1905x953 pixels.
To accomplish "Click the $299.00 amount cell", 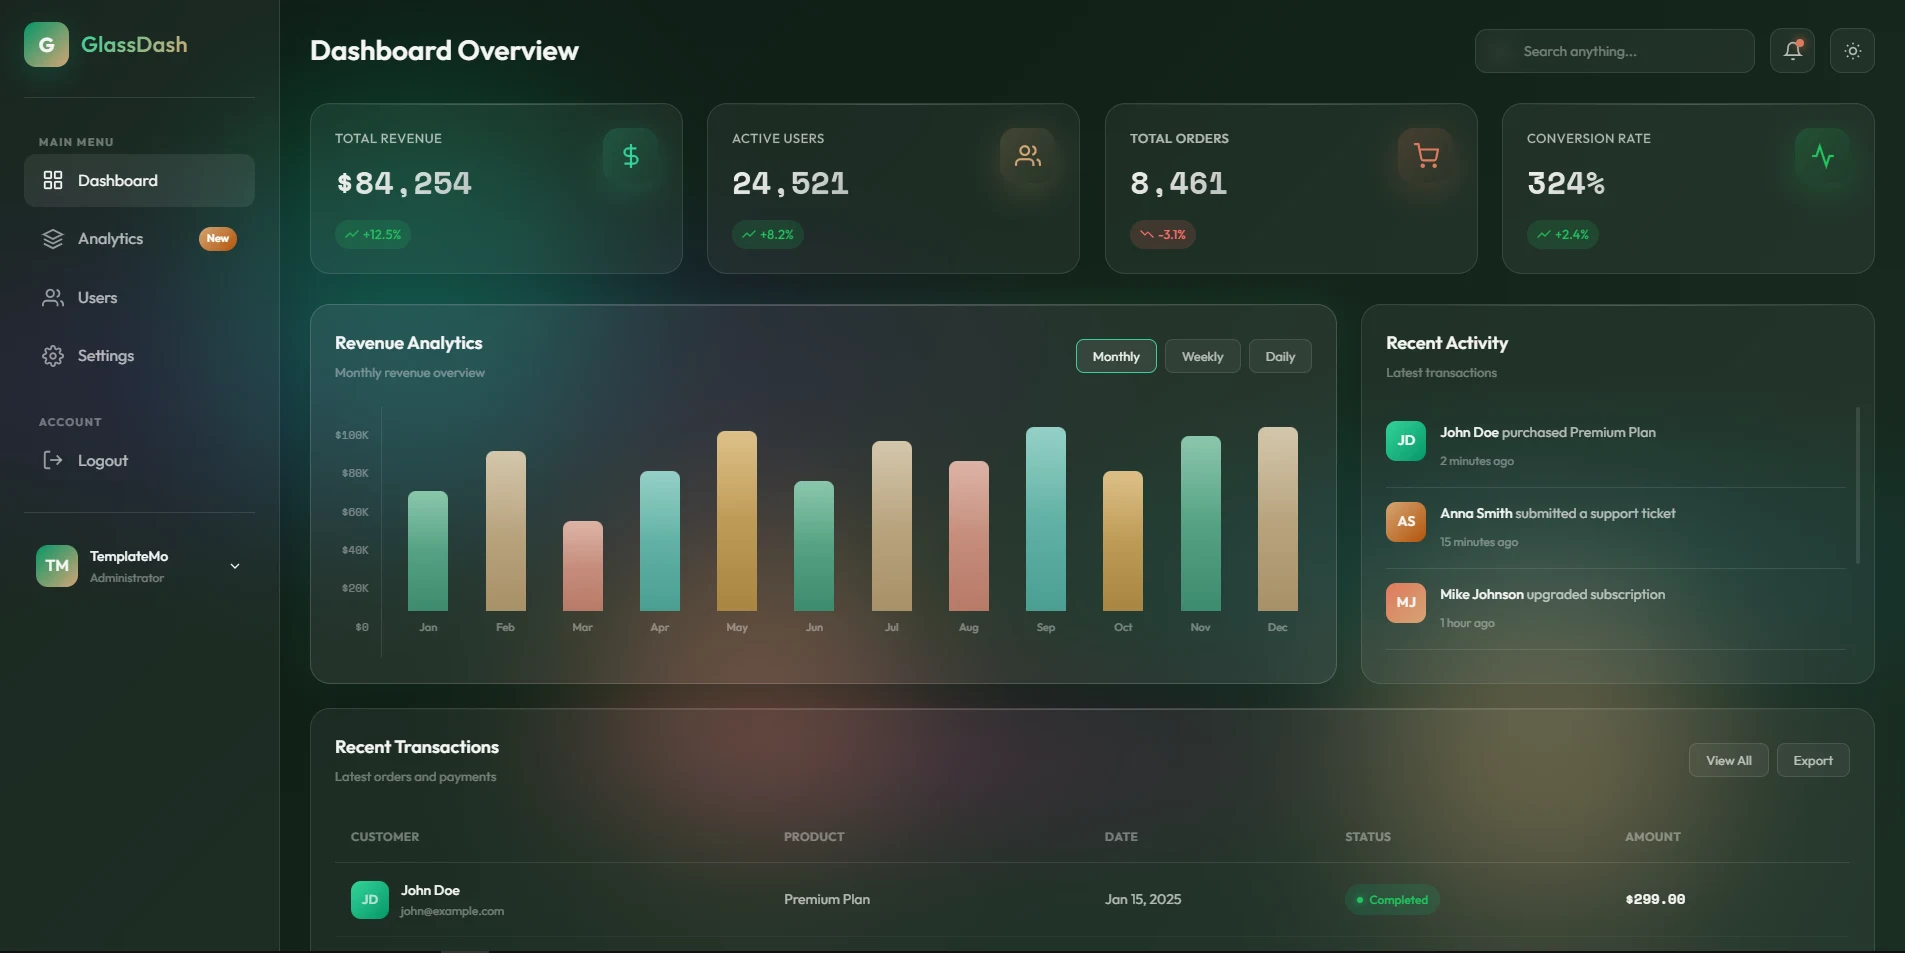I will (1656, 900).
